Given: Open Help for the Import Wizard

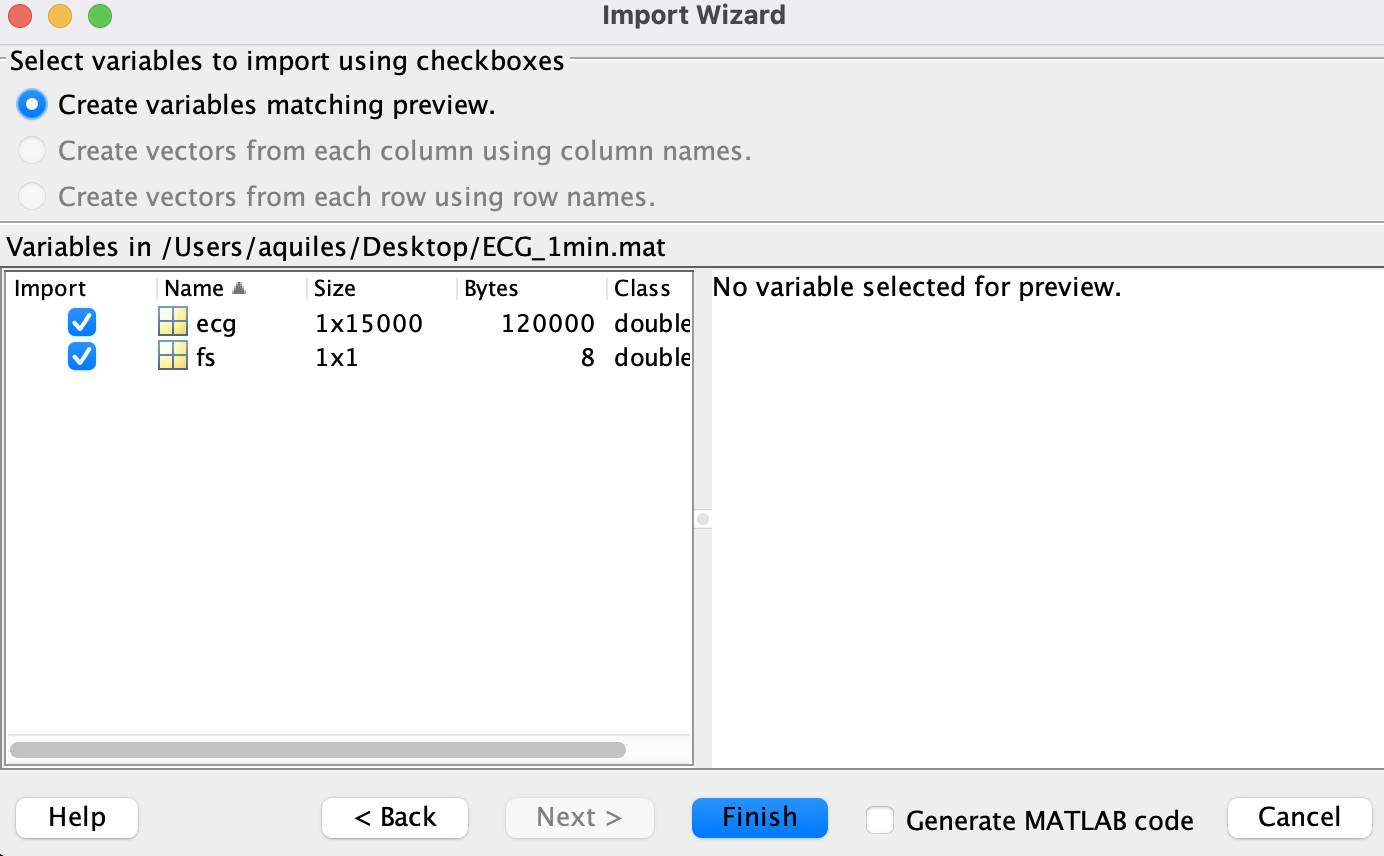Looking at the screenshot, I should pos(76,817).
